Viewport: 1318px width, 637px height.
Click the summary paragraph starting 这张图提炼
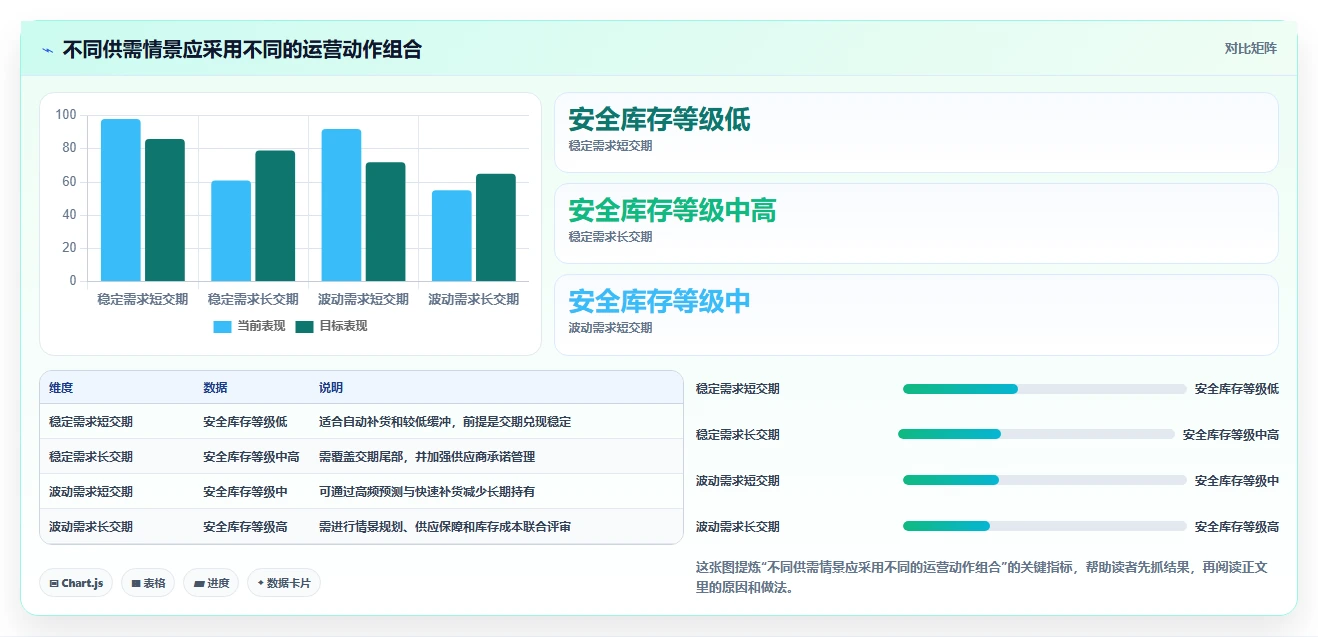click(x=987, y=578)
